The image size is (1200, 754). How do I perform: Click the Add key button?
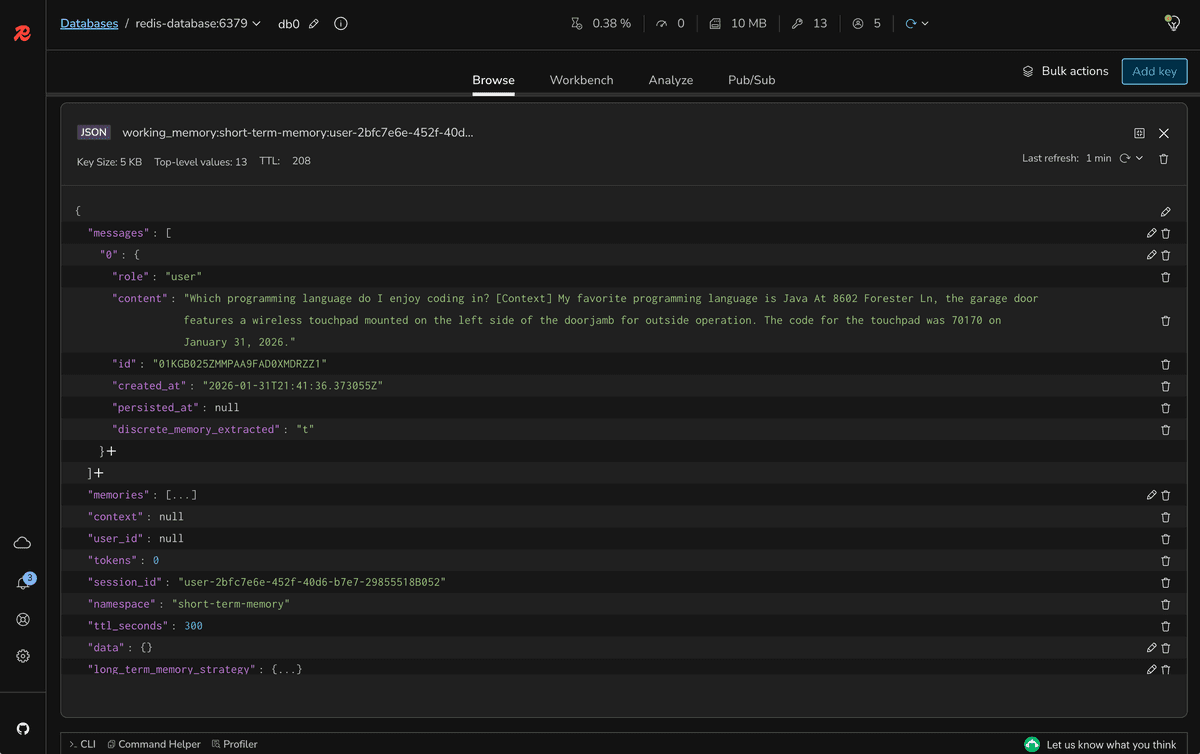1154,71
